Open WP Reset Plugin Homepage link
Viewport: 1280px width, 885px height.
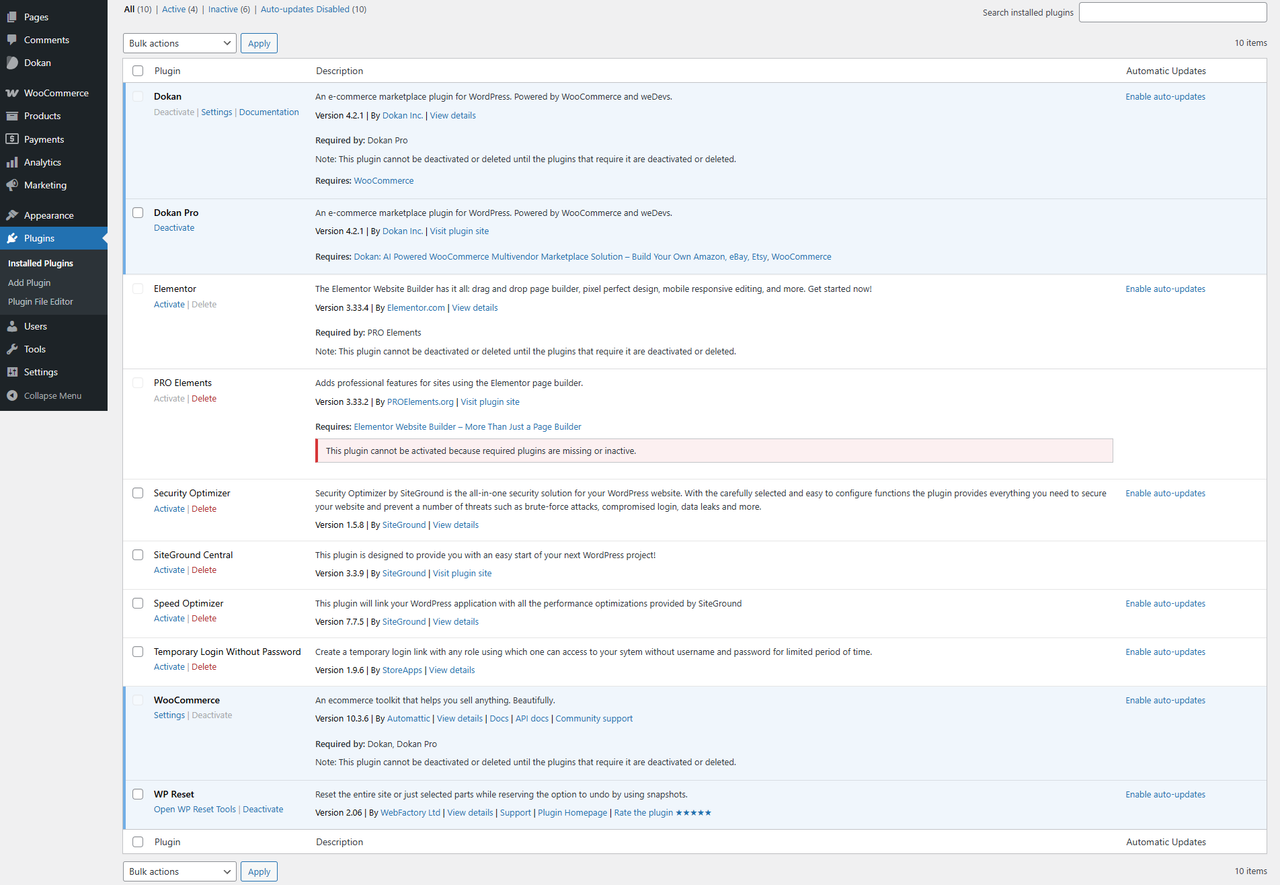pos(572,813)
